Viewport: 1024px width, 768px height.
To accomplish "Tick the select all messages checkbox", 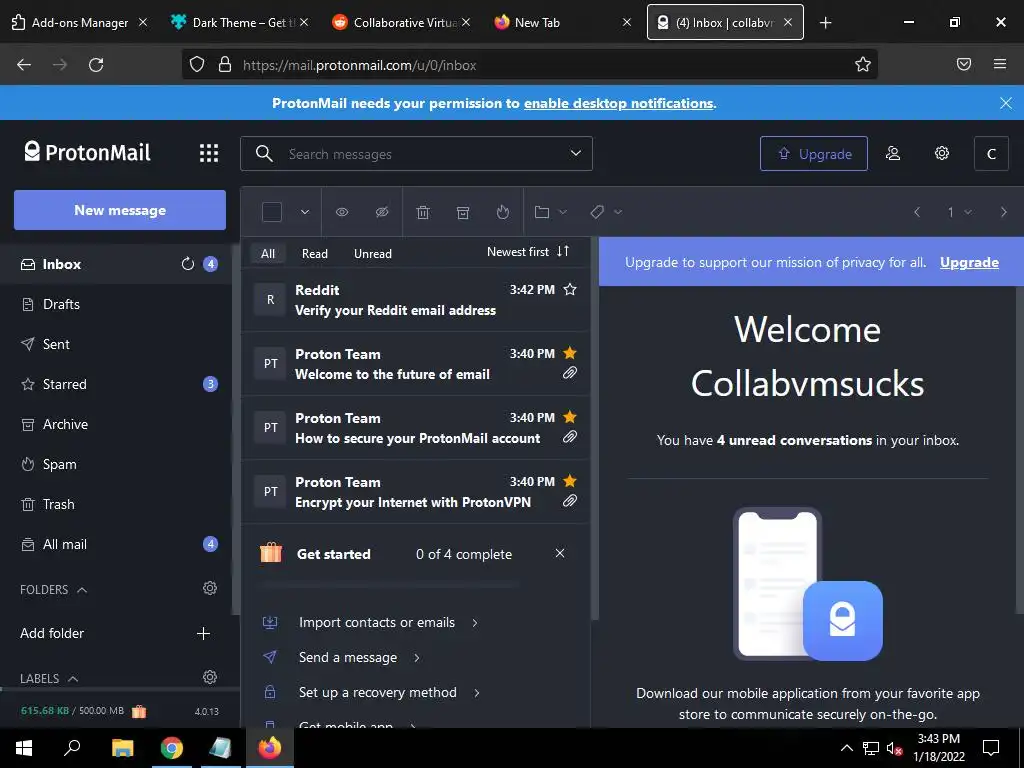I will point(272,212).
